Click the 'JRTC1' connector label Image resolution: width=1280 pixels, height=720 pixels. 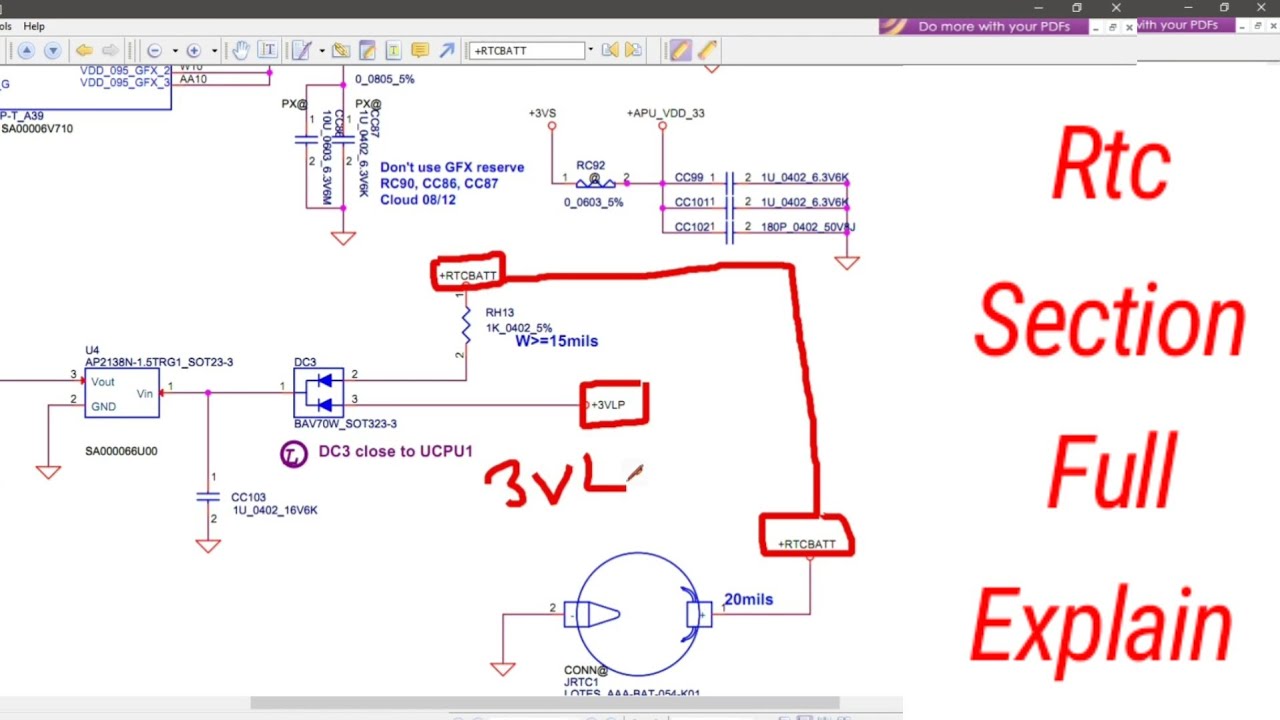pyautogui.click(x=580, y=683)
